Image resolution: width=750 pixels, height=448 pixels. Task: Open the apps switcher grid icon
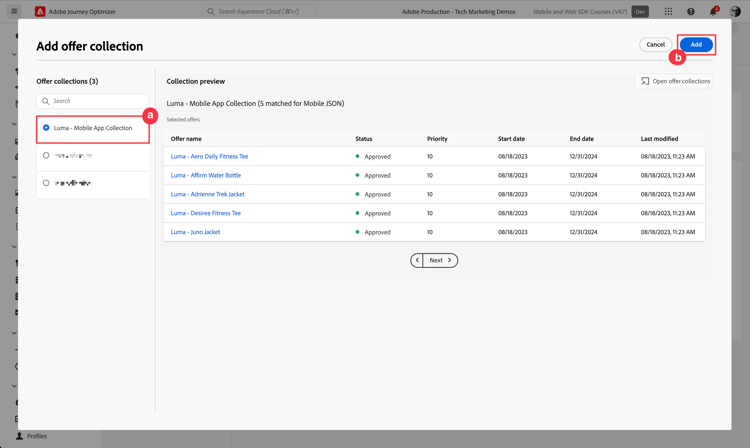click(668, 11)
